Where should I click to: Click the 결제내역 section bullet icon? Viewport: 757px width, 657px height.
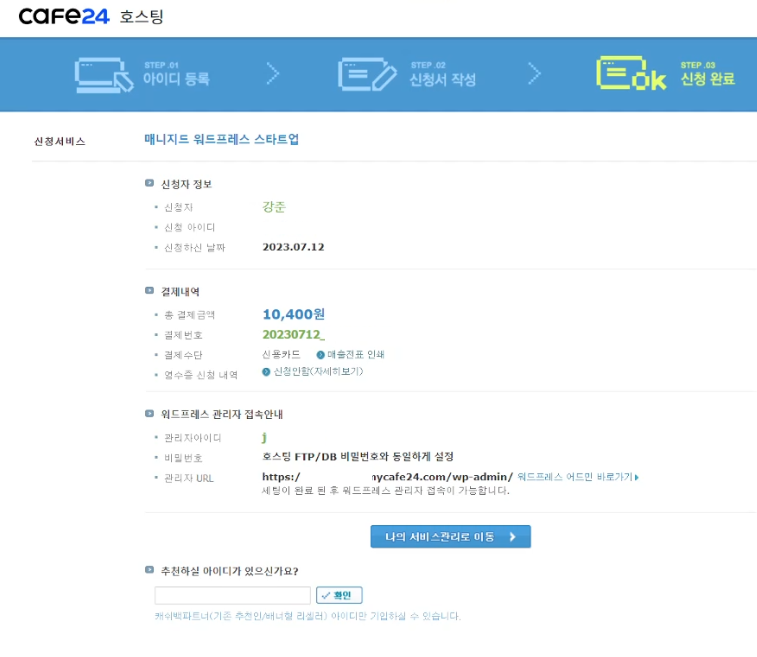(149, 291)
